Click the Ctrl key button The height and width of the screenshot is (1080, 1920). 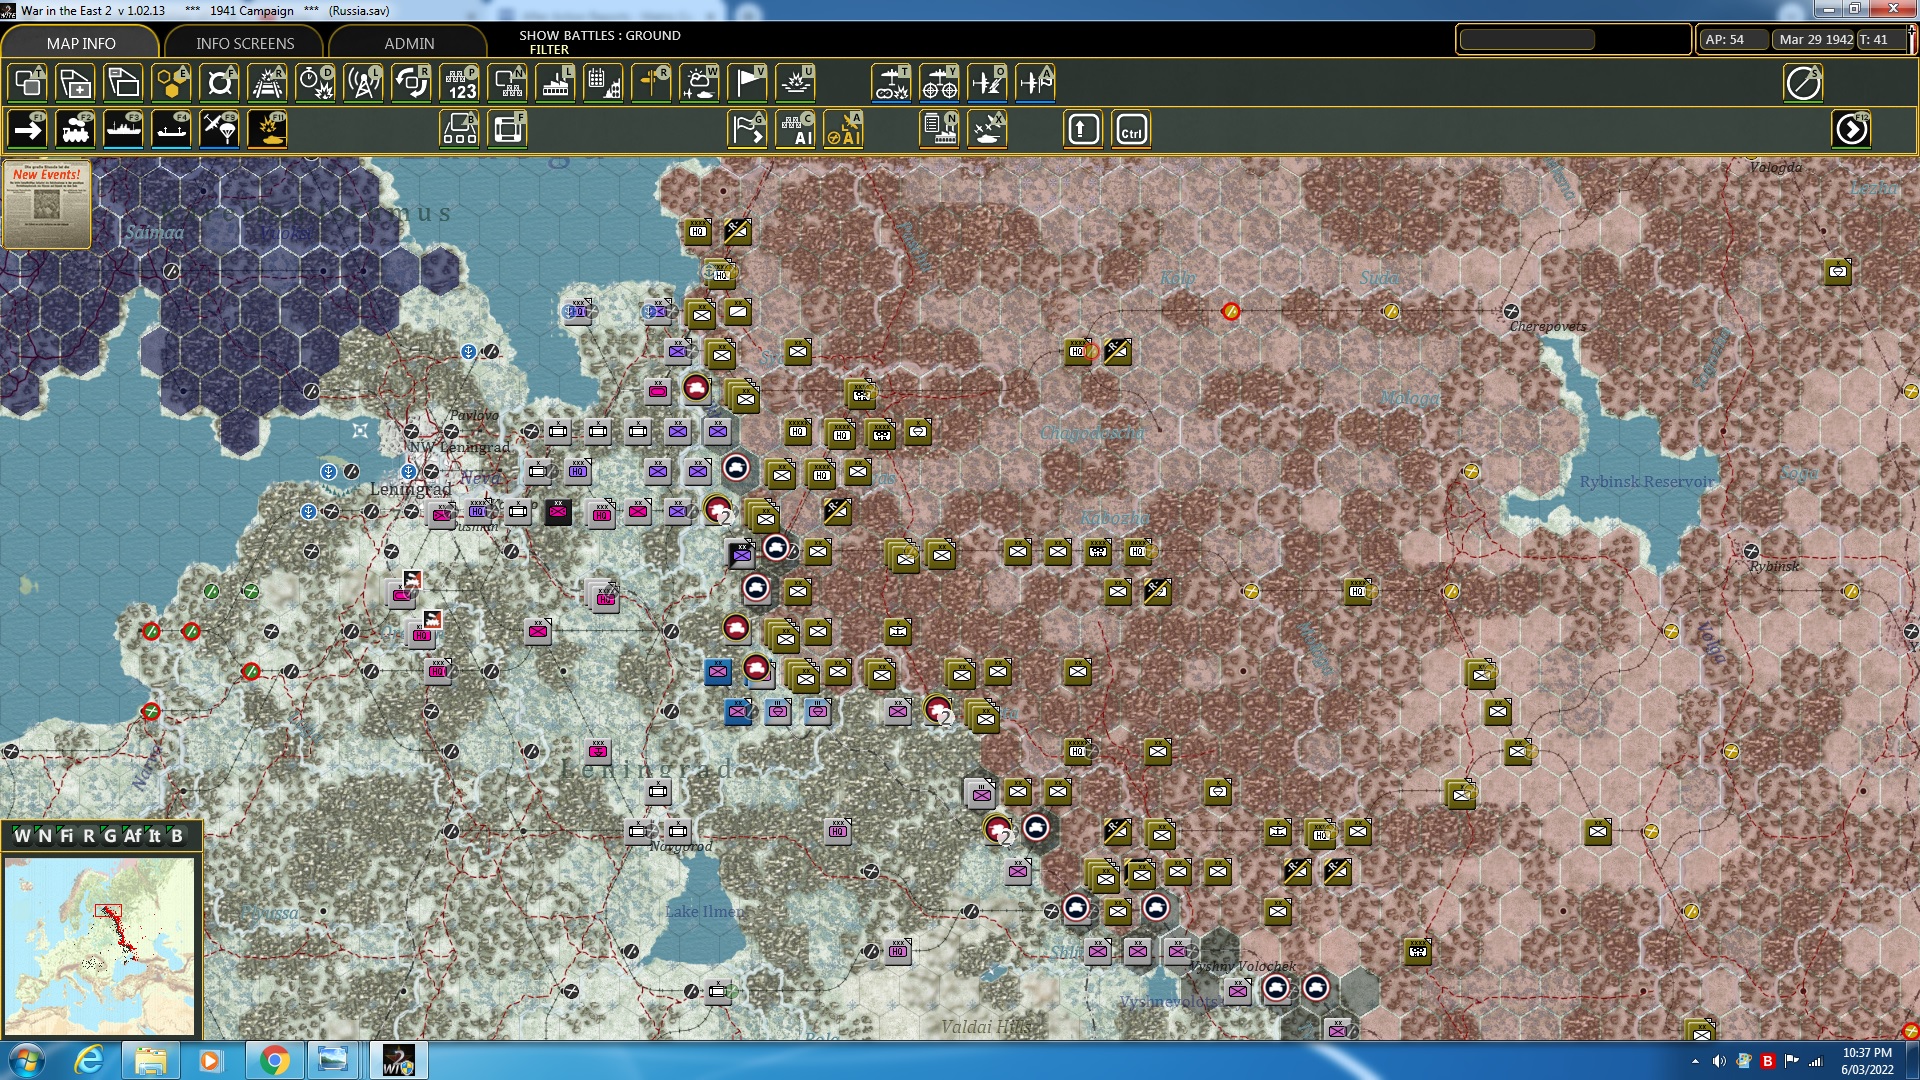1131,130
